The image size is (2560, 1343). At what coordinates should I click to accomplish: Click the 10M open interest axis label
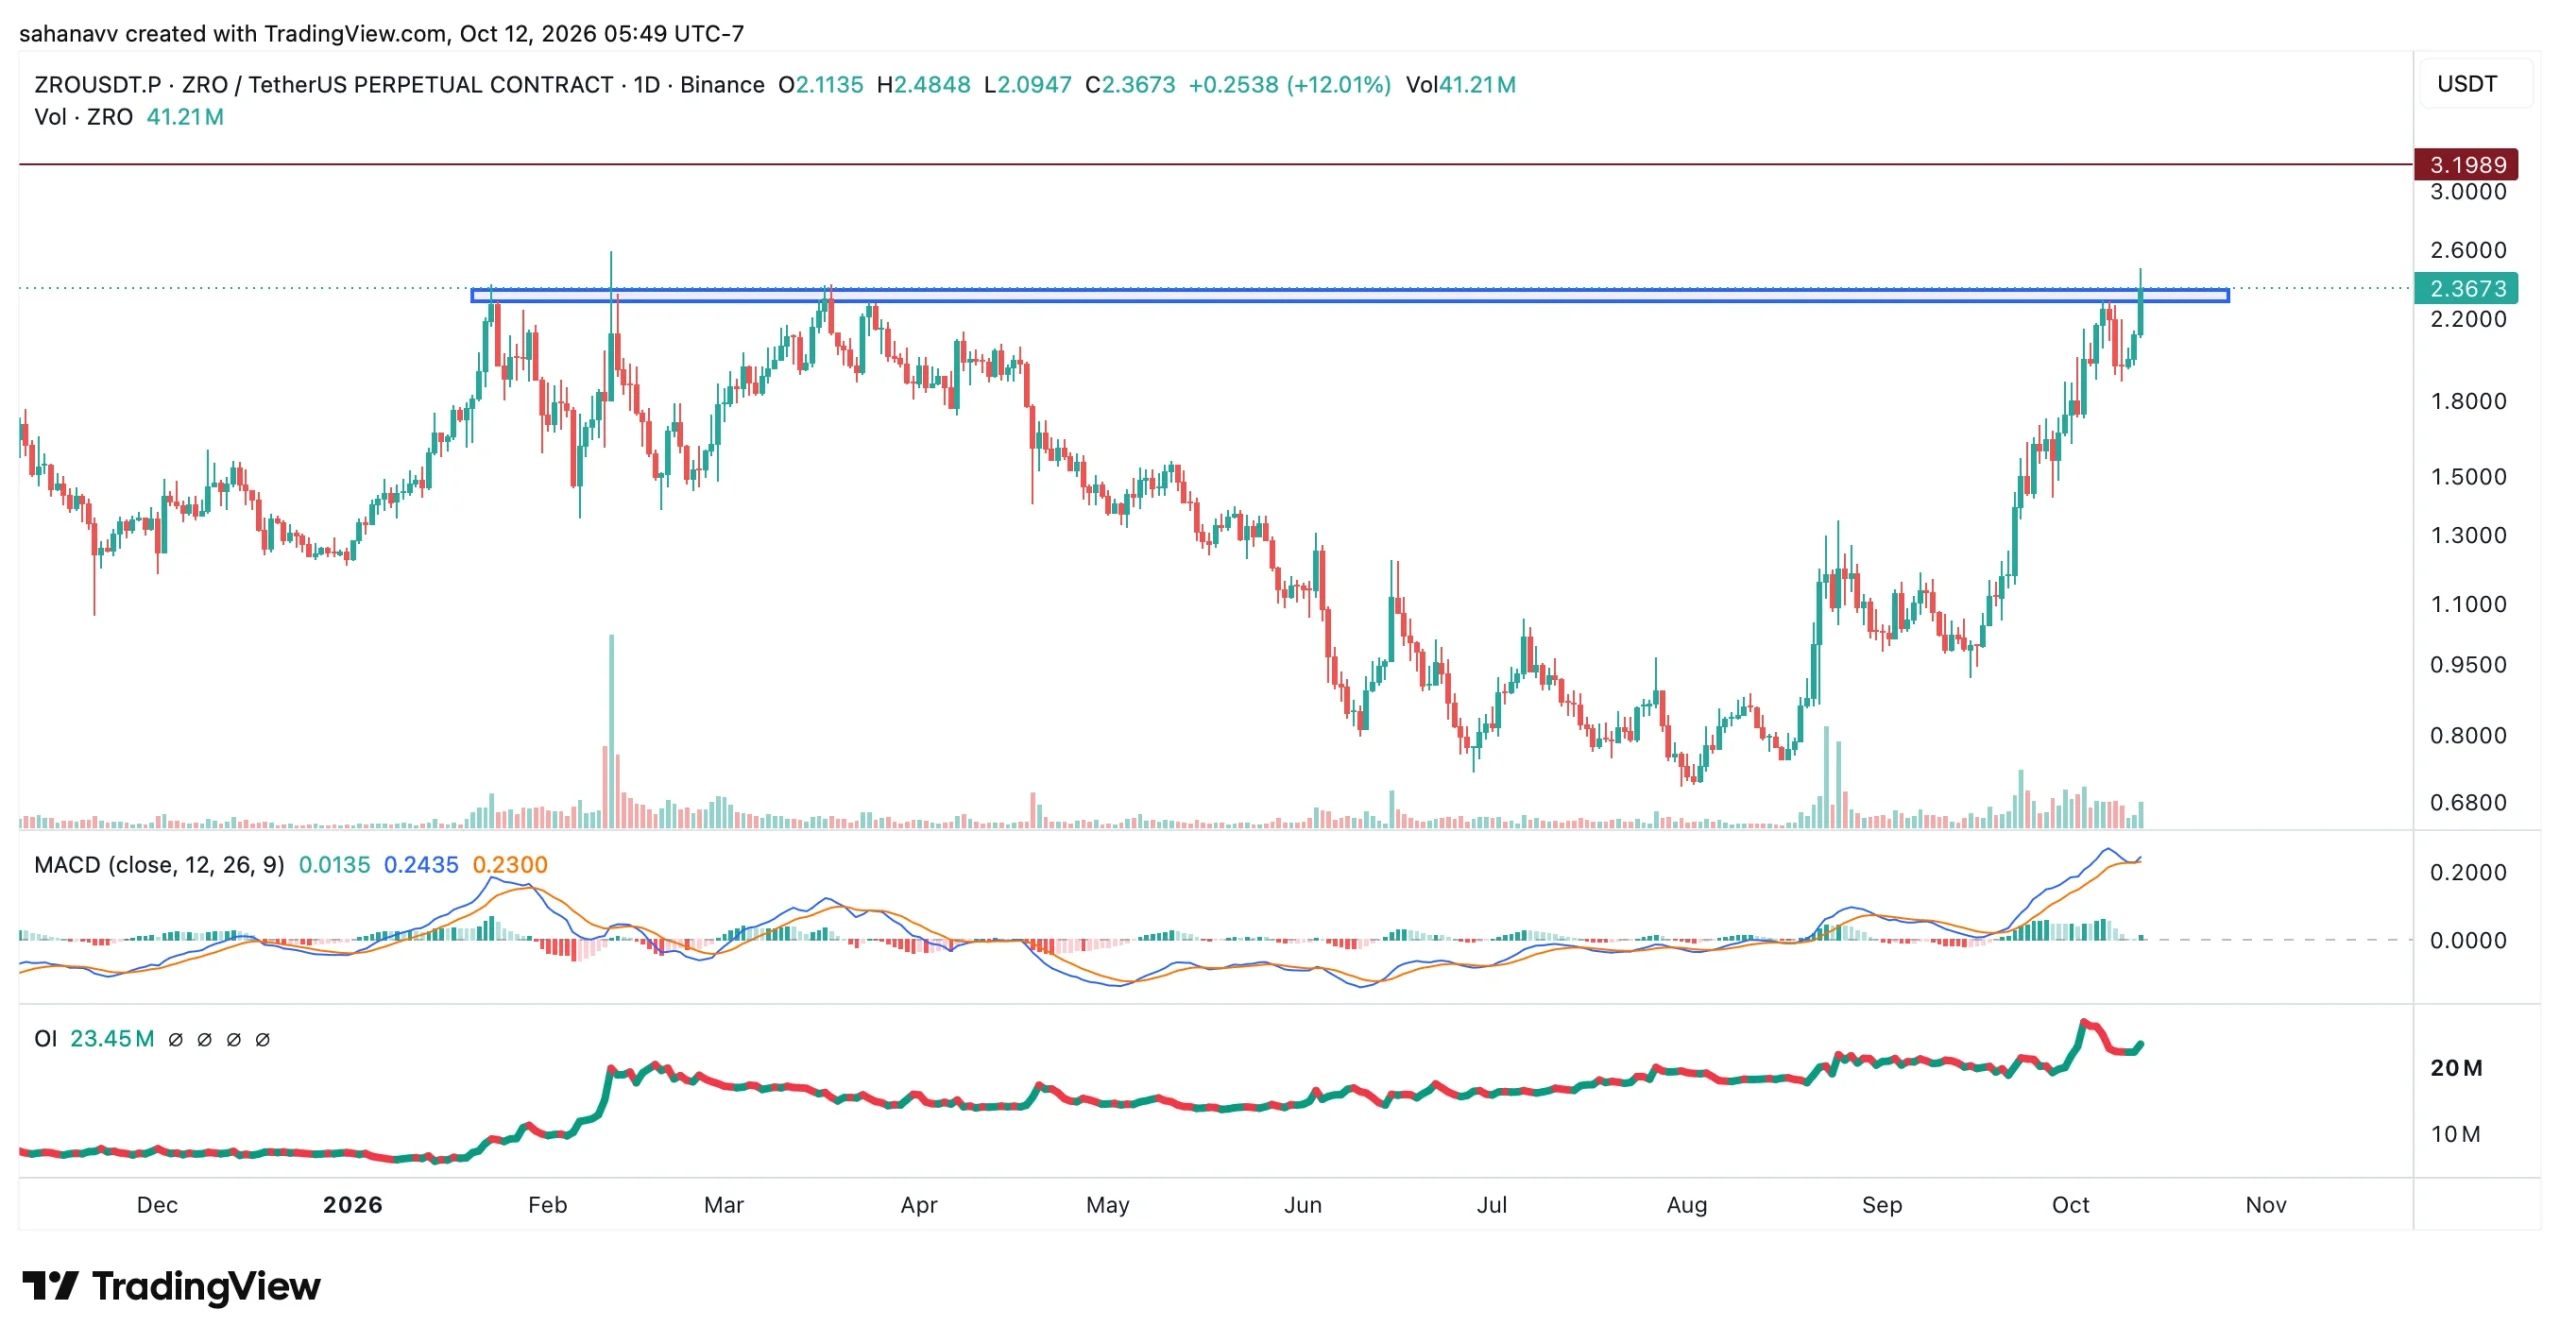[x=2456, y=1134]
